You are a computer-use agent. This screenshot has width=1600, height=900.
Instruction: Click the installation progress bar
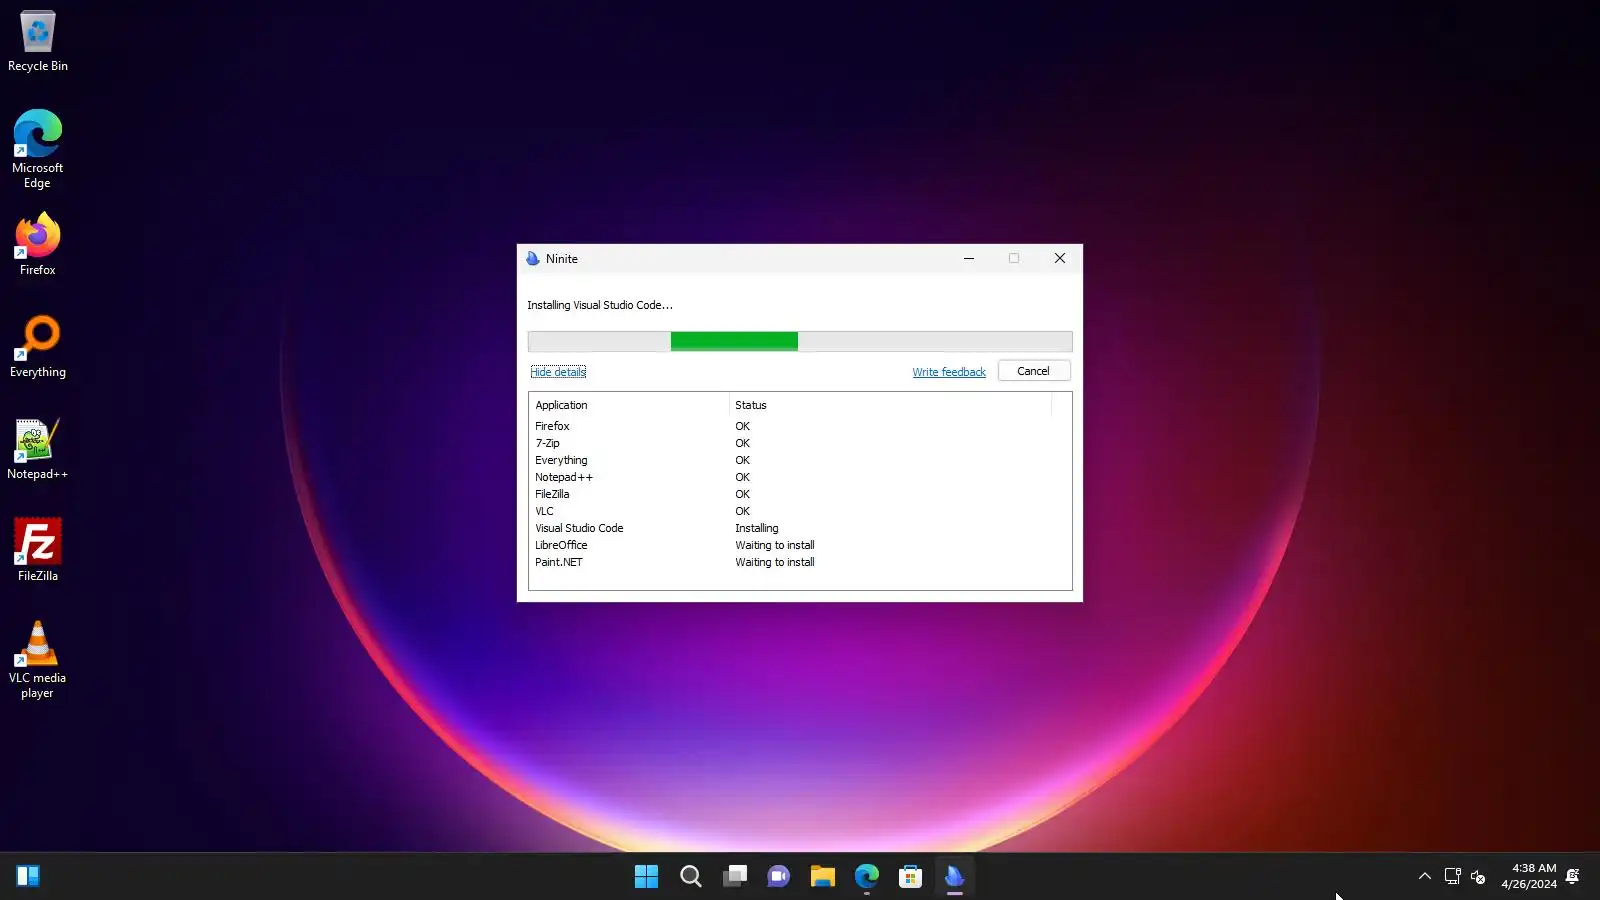tap(800, 342)
